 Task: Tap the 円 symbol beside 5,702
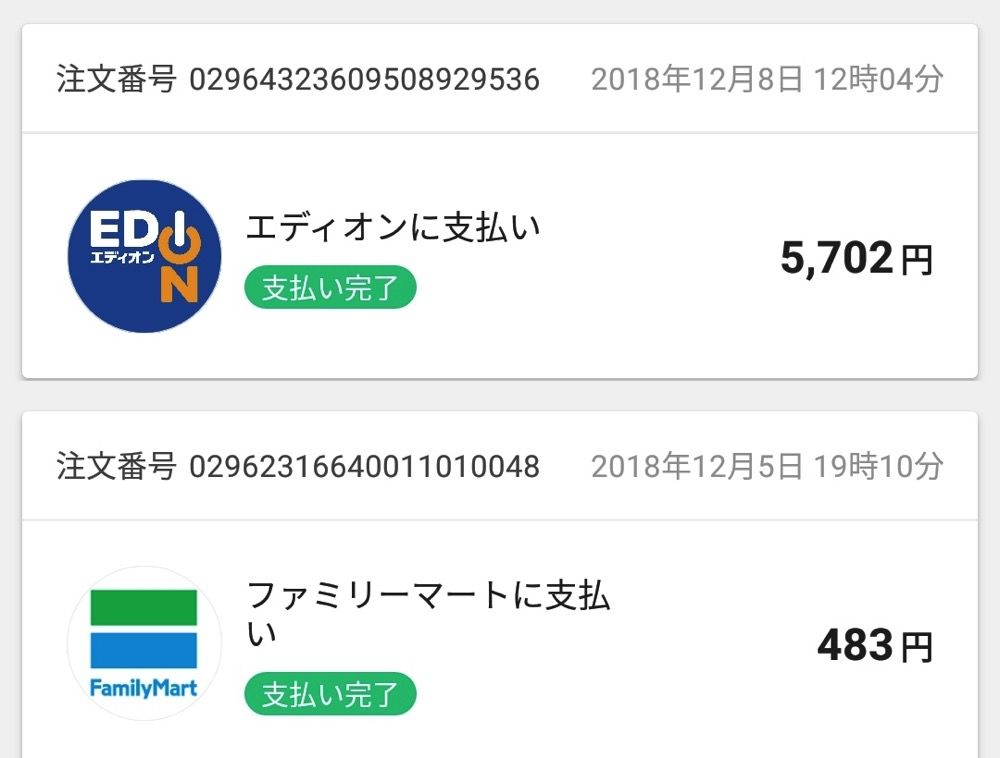[917, 260]
